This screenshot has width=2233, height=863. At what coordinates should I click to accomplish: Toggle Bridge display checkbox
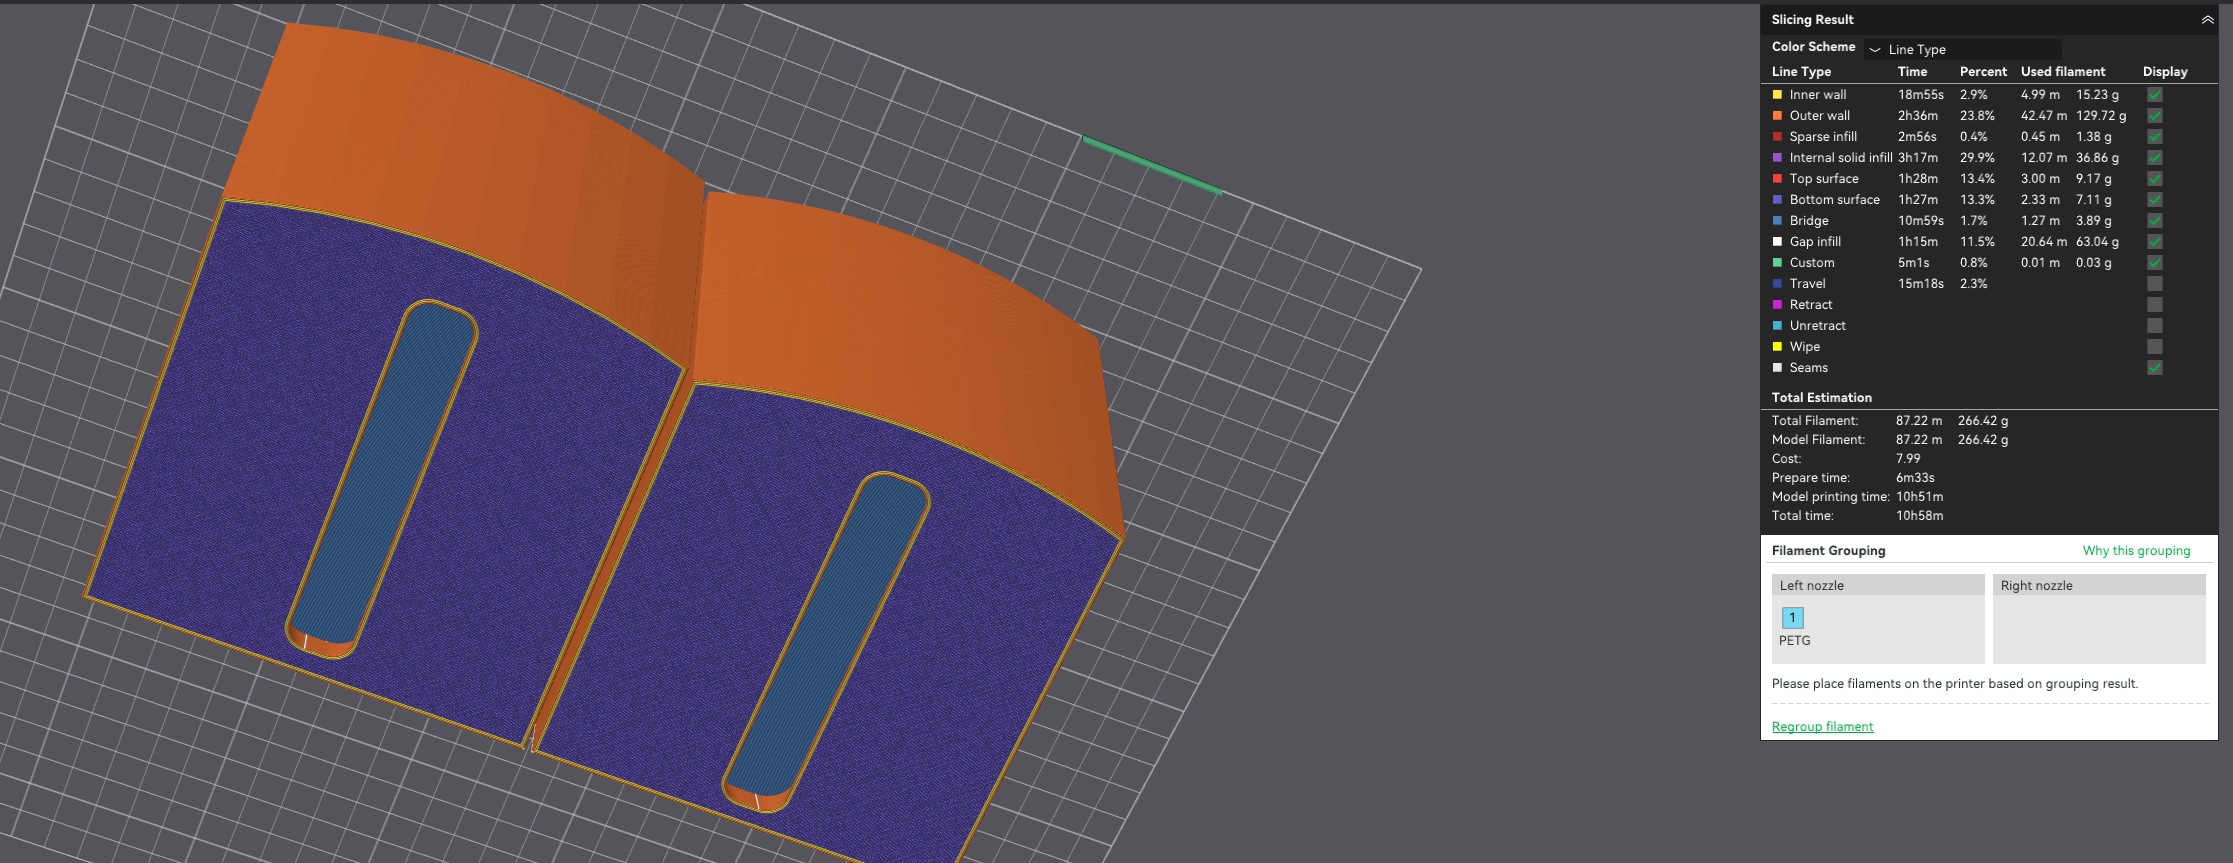(2155, 221)
